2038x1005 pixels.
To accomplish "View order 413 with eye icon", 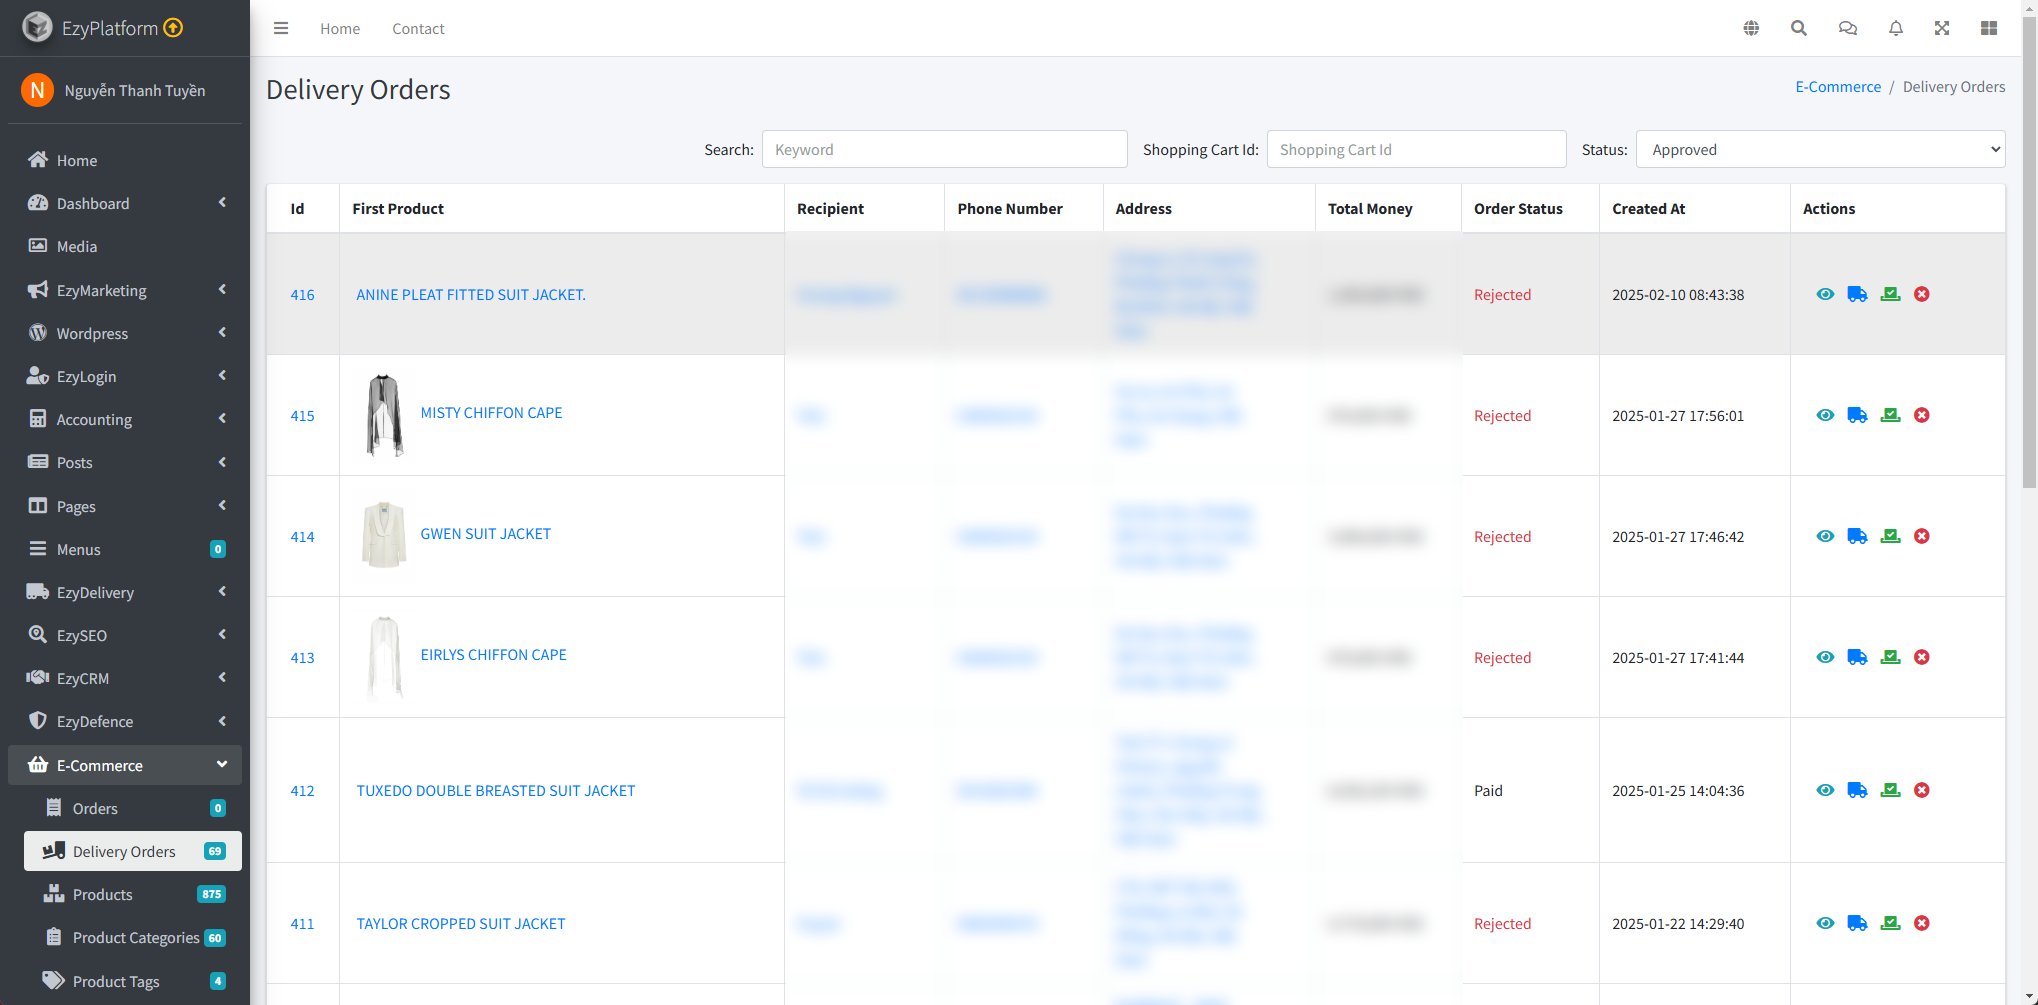I will tap(1825, 657).
